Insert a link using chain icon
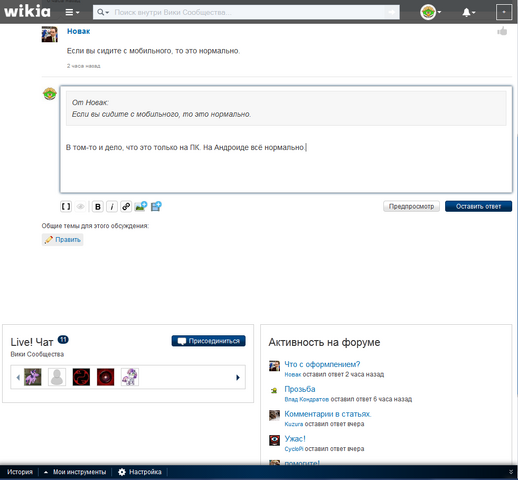Screen dimensions: 518x480 tap(126, 207)
